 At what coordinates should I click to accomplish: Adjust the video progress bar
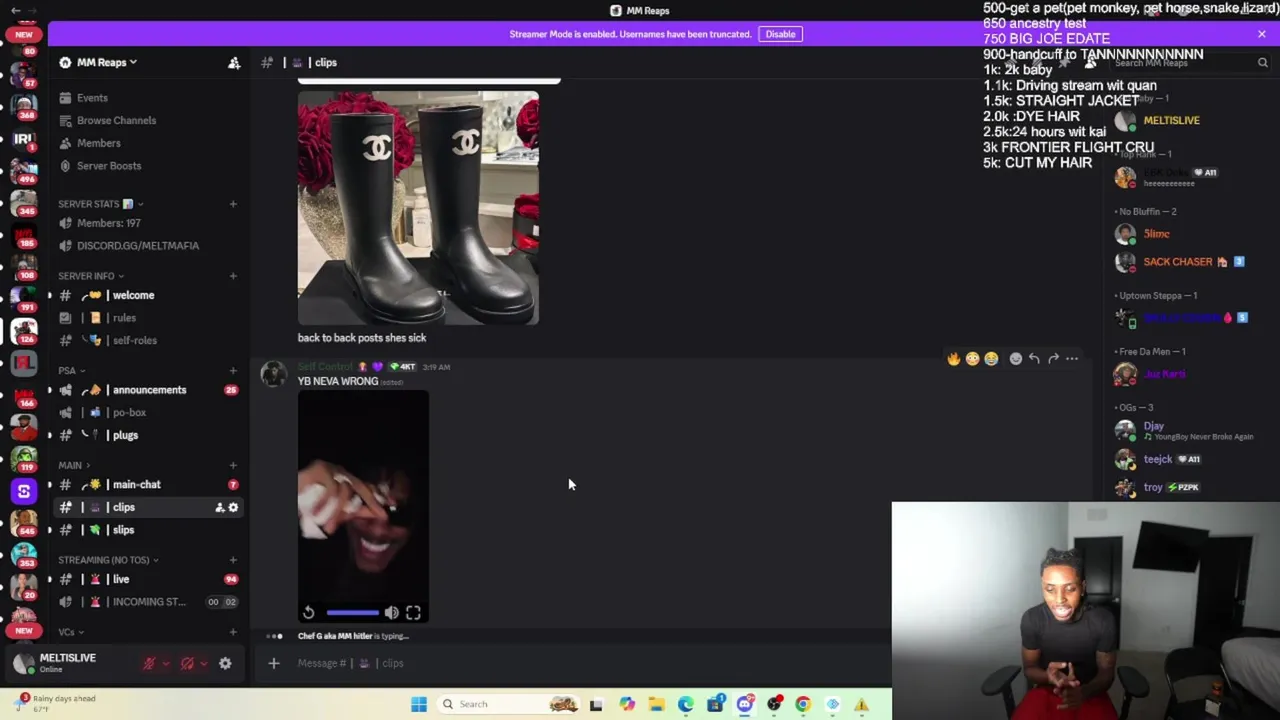tap(352, 613)
